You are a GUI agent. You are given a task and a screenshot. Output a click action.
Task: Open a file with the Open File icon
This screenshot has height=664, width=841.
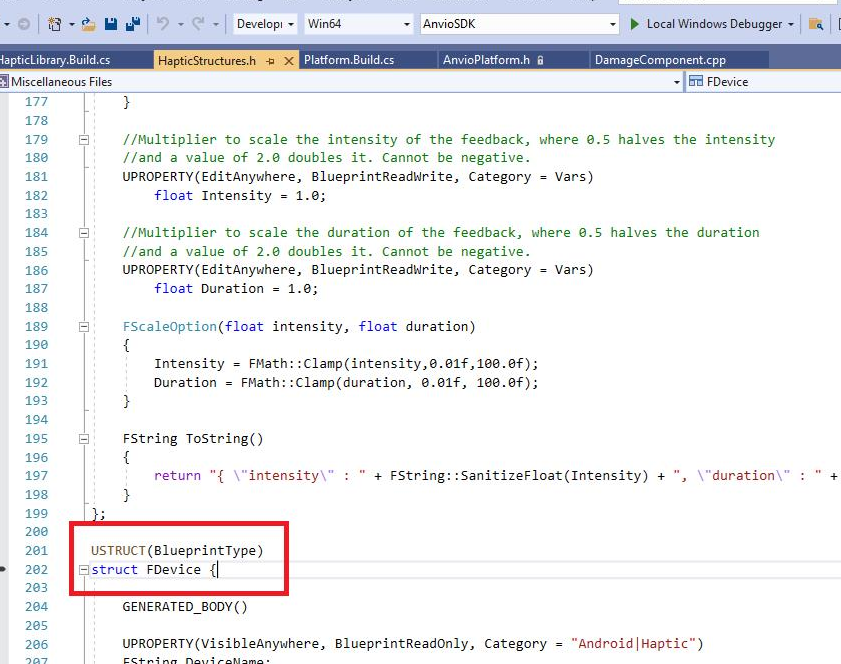pos(87,22)
